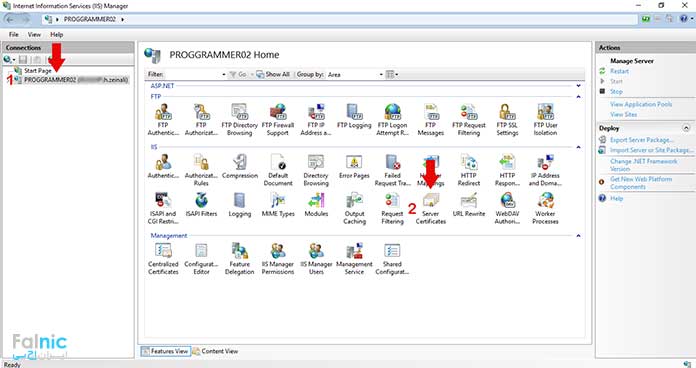This screenshot has height=368, width=696.
Task: Open IIS Manager Permissions
Action: click(x=278, y=258)
